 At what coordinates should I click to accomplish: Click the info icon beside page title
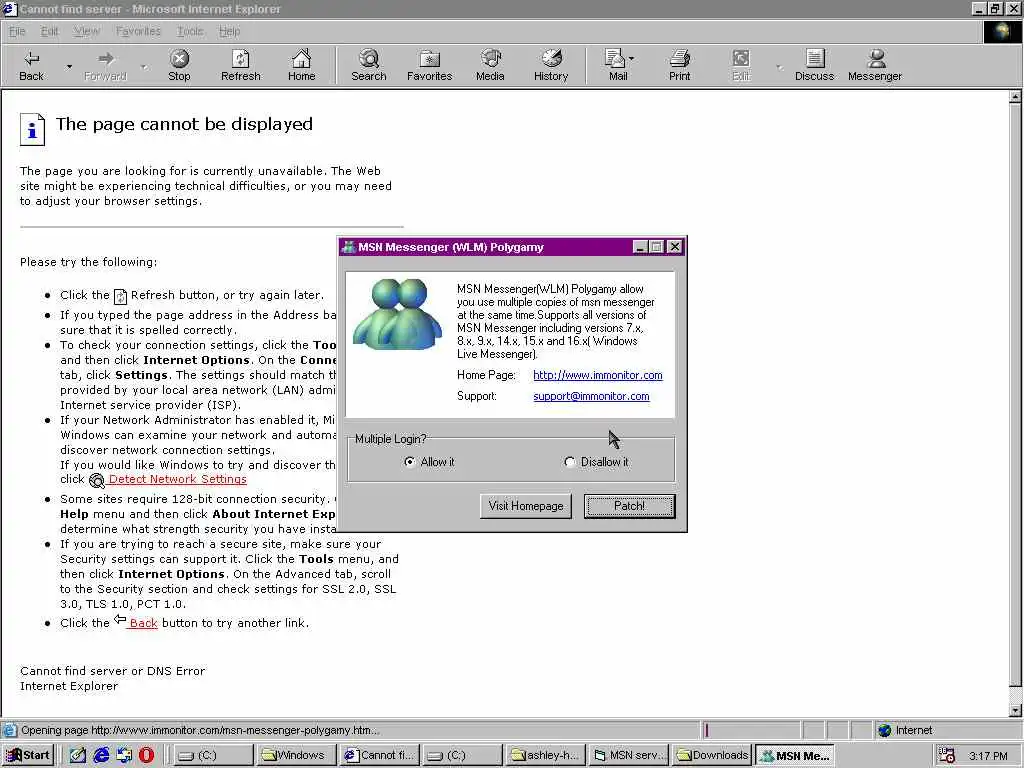tap(33, 129)
